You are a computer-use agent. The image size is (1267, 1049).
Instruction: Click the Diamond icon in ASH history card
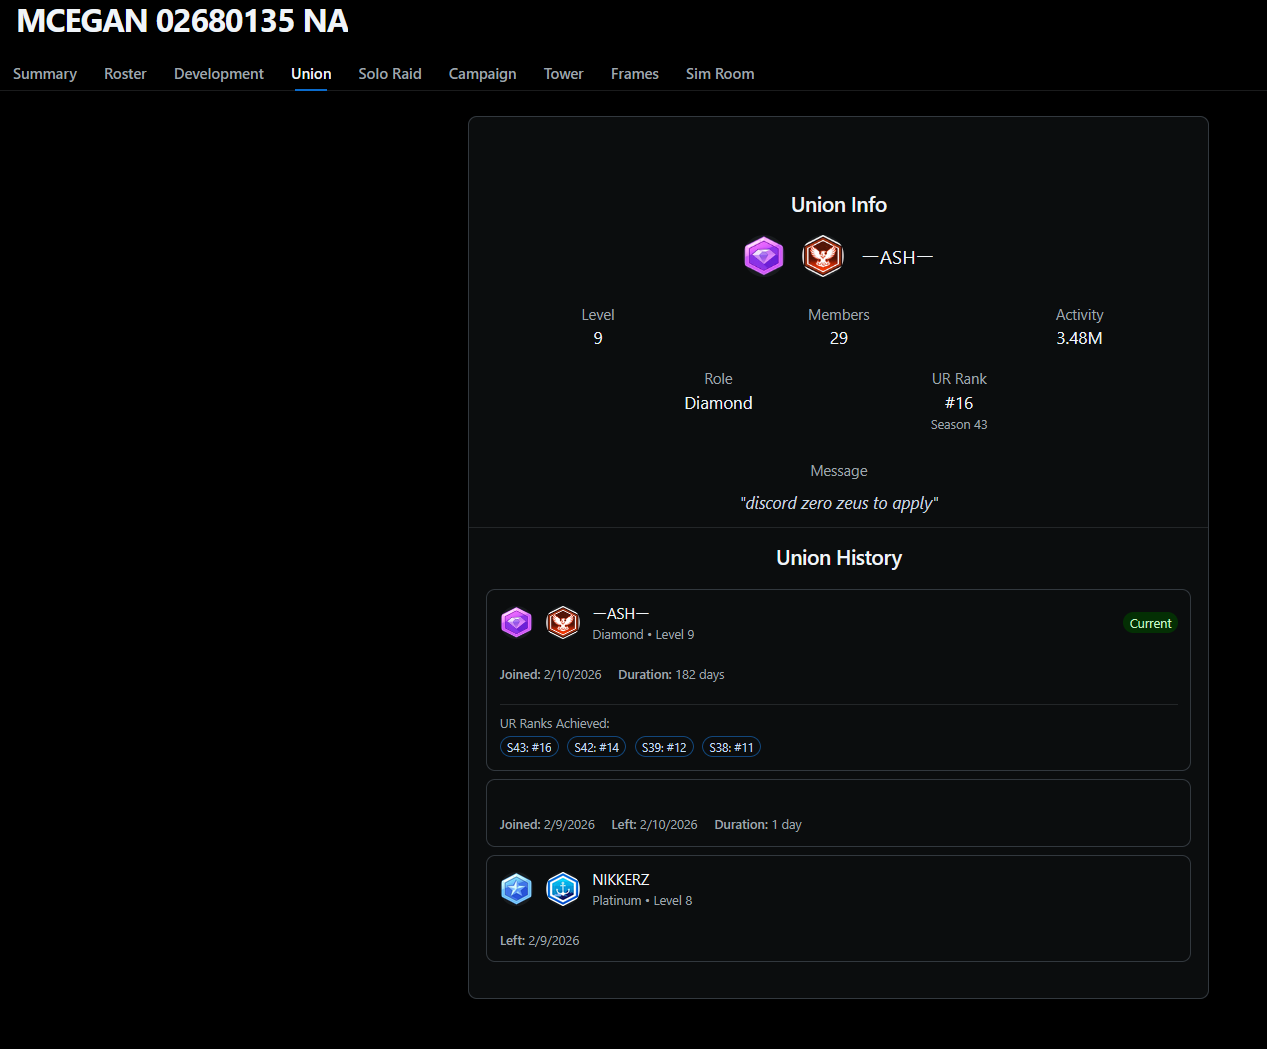516,622
